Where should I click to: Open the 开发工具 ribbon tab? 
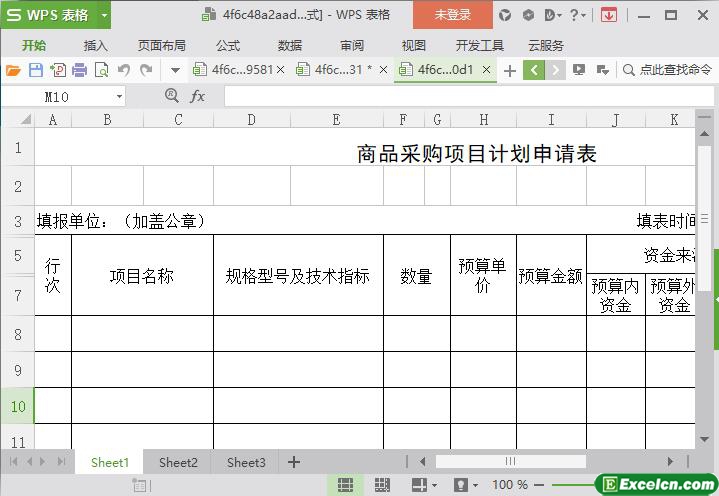point(480,45)
